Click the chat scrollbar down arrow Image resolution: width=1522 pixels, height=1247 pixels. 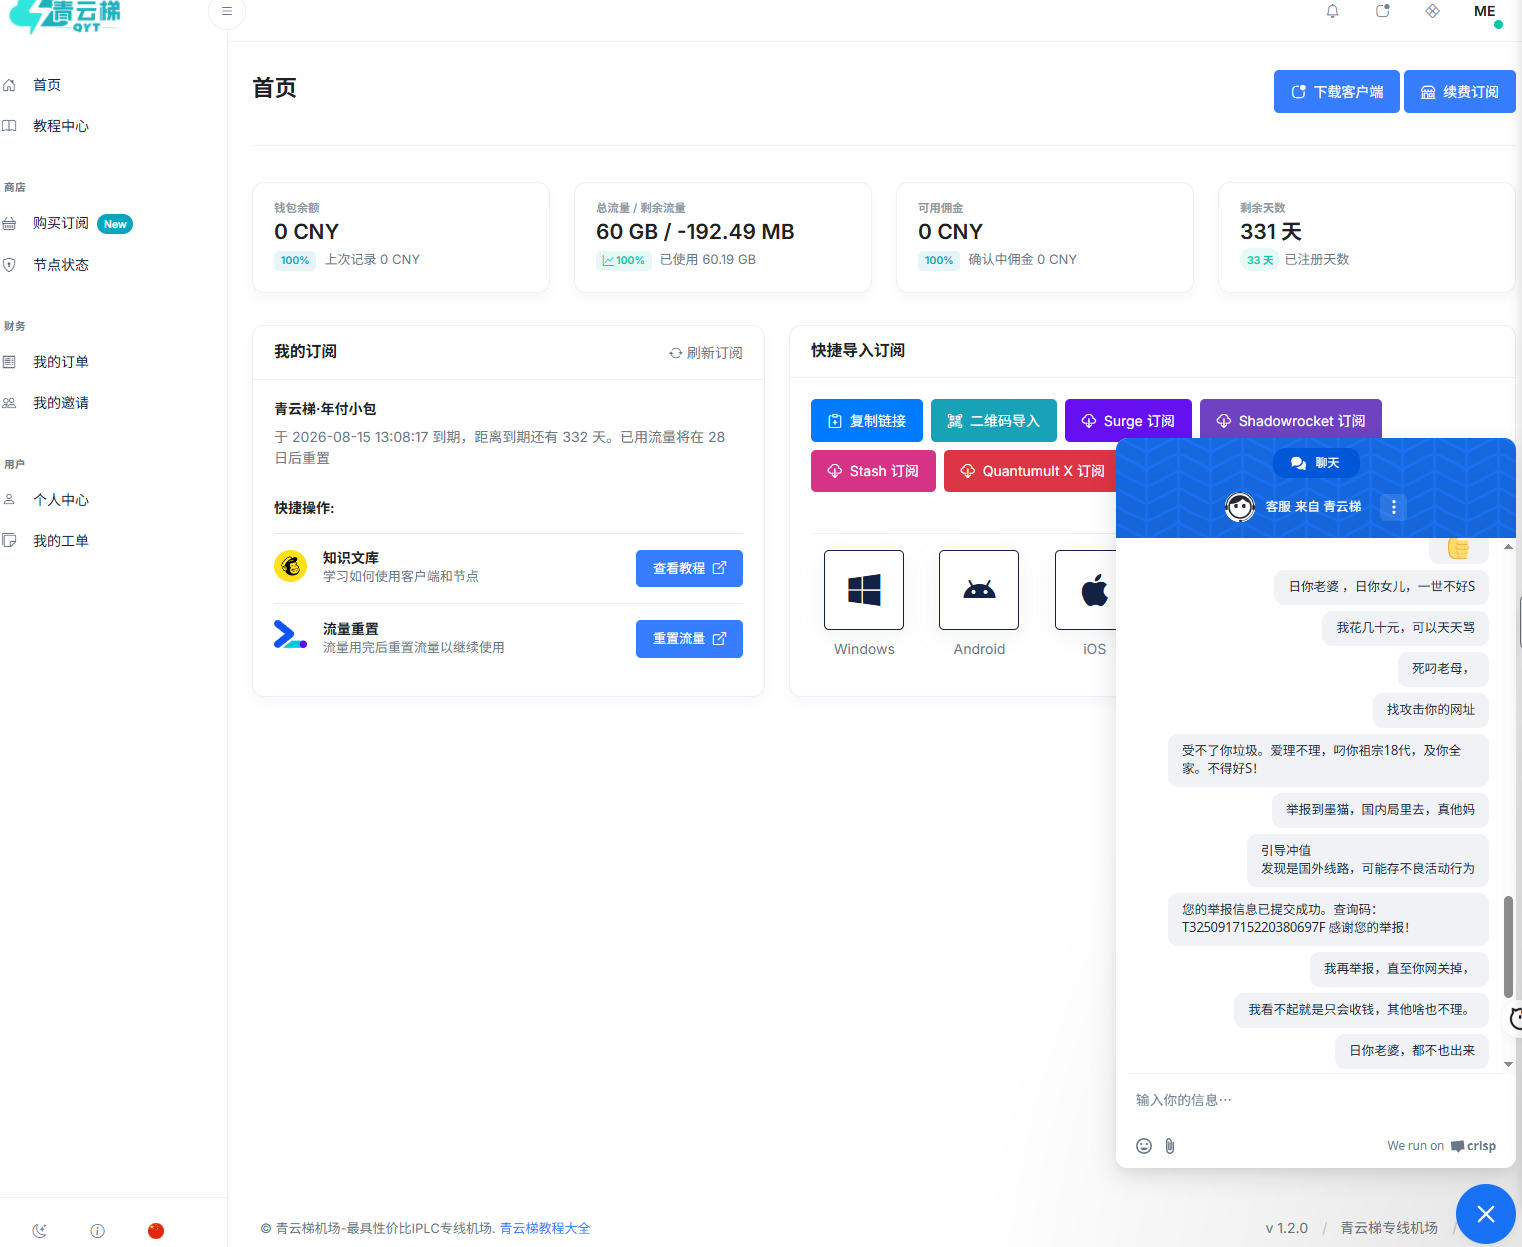click(1508, 1064)
